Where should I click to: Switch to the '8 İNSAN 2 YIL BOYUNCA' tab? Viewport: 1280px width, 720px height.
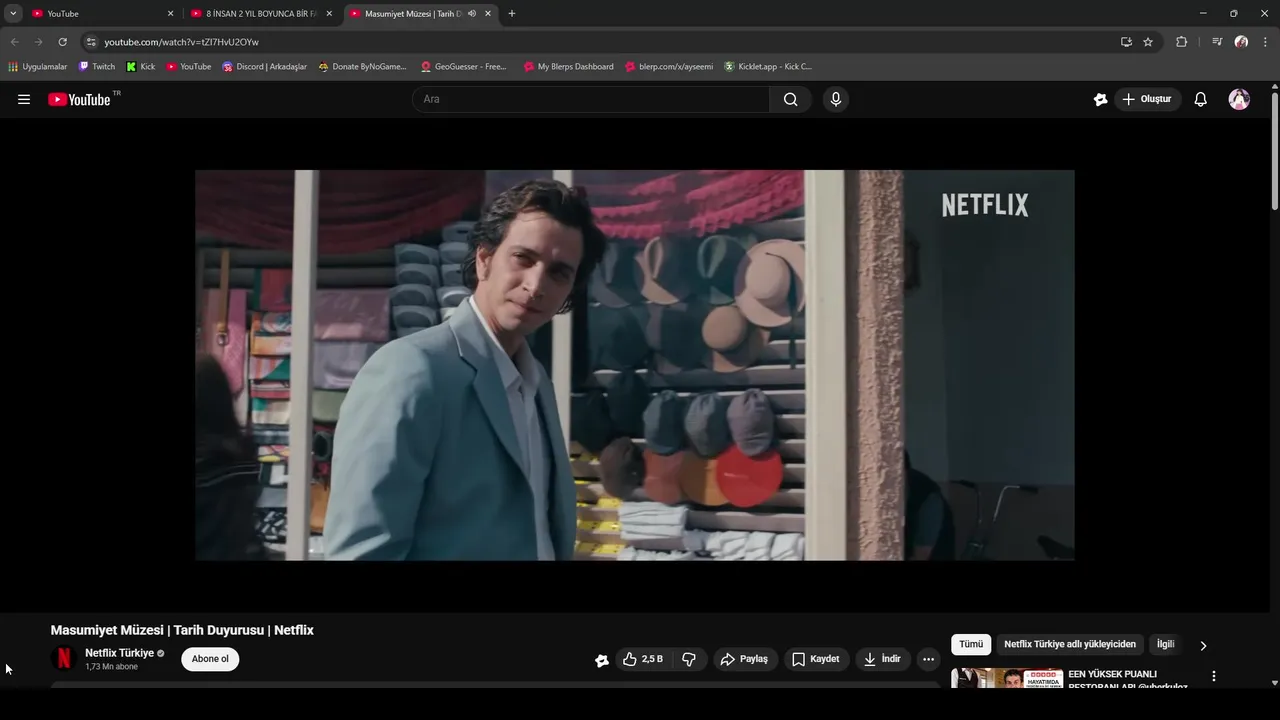tap(262, 13)
